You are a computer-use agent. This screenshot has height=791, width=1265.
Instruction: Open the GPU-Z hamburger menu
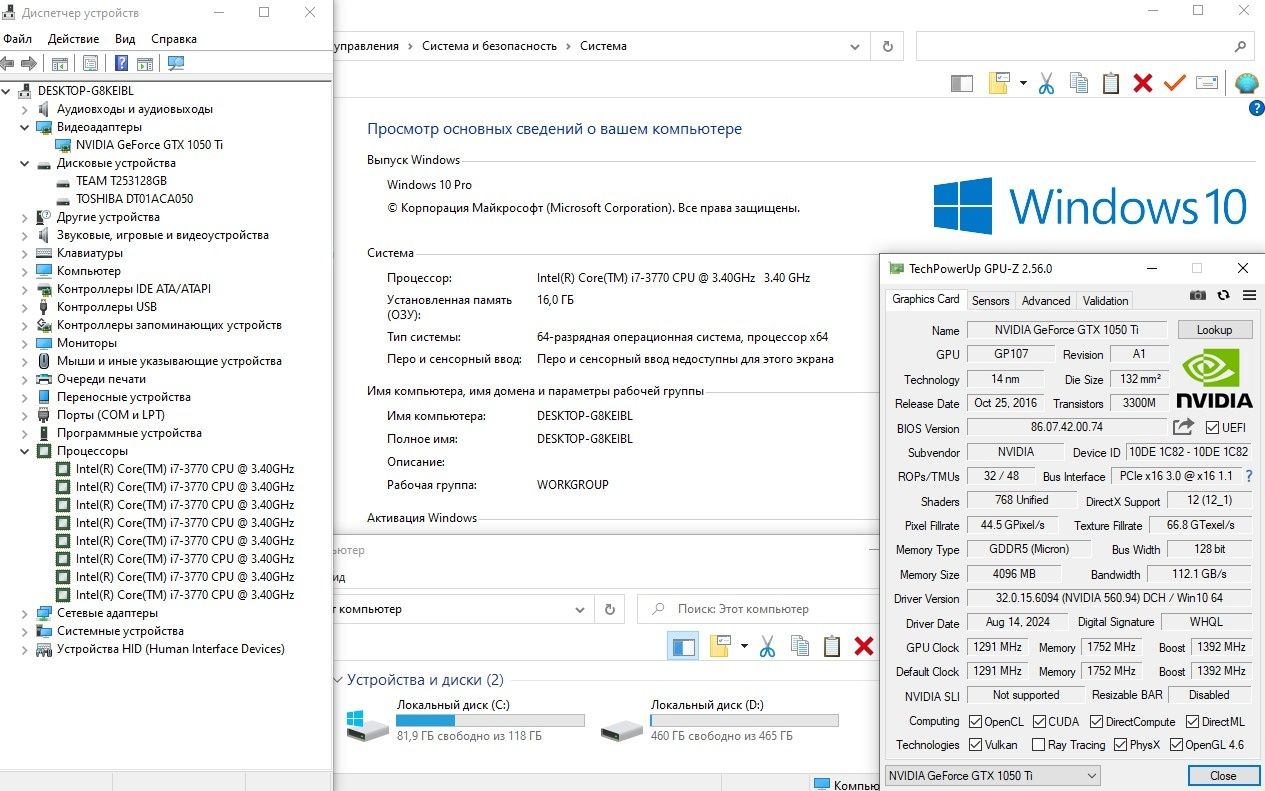tap(1249, 295)
